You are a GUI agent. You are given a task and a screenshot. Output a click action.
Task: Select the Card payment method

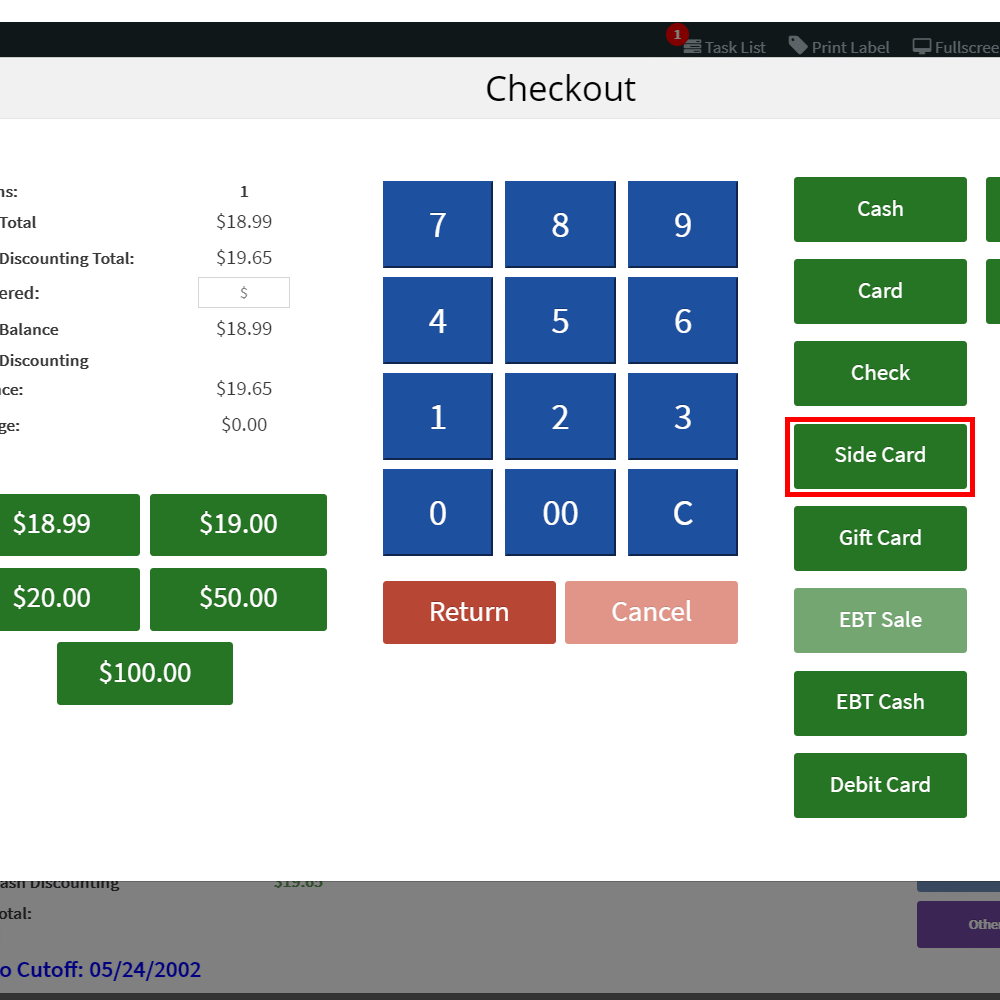(880, 291)
